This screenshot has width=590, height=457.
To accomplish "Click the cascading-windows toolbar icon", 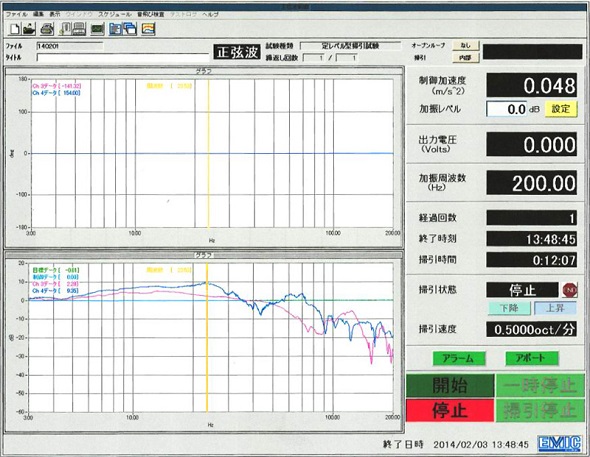I will click(x=130, y=29).
